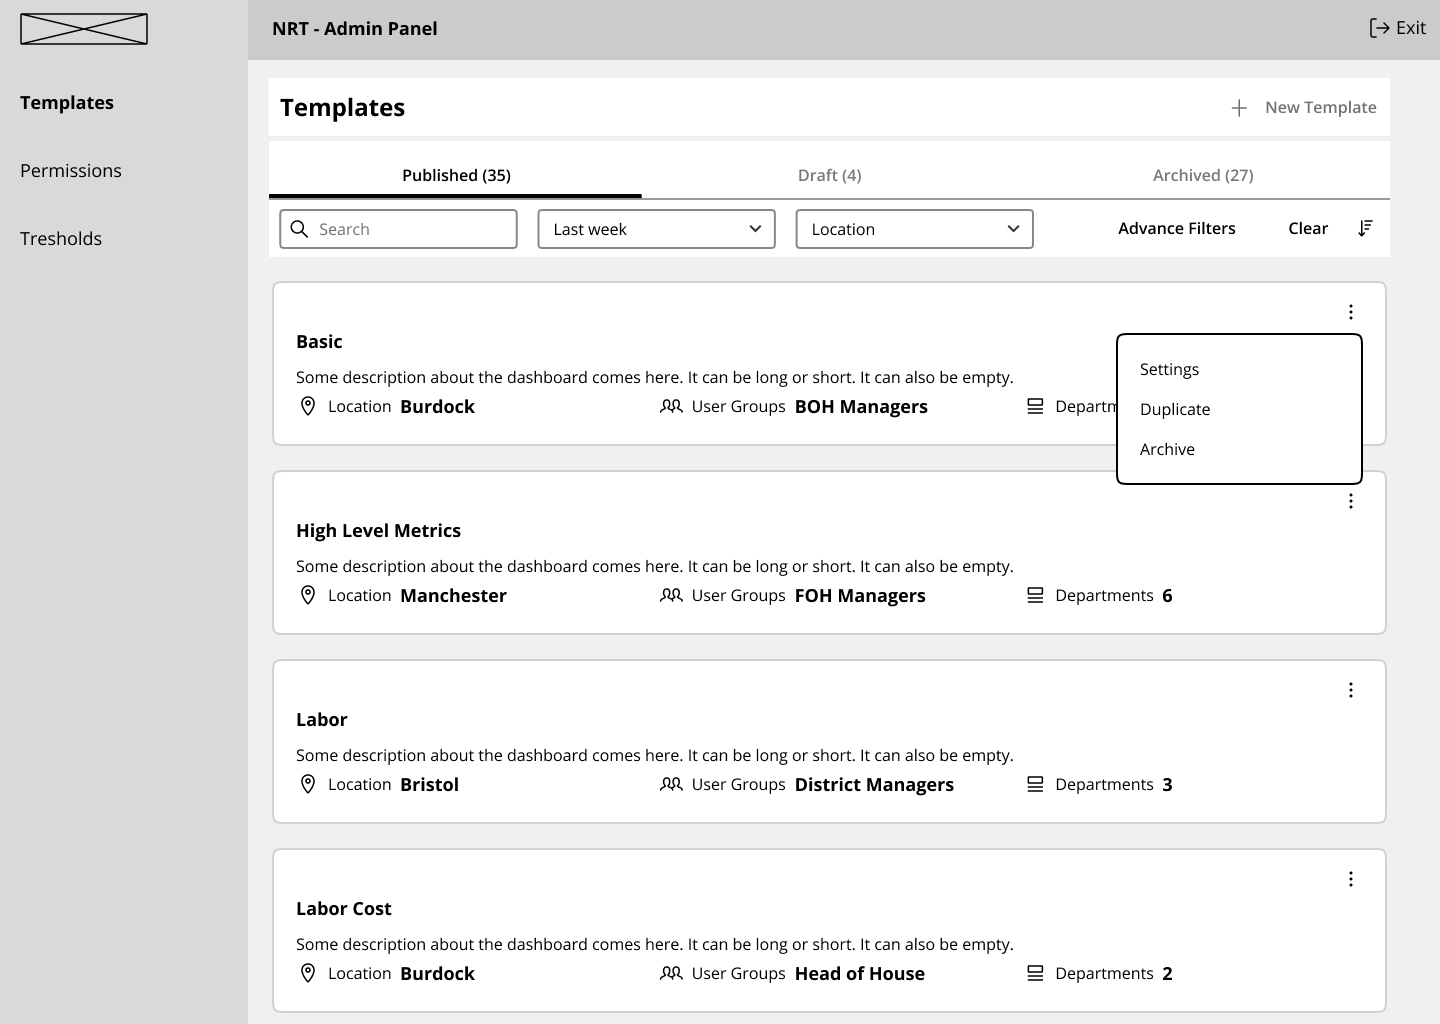1440x1024 pixels.
Task: Click the plus icon for New Template
Action: point(1239,108)
